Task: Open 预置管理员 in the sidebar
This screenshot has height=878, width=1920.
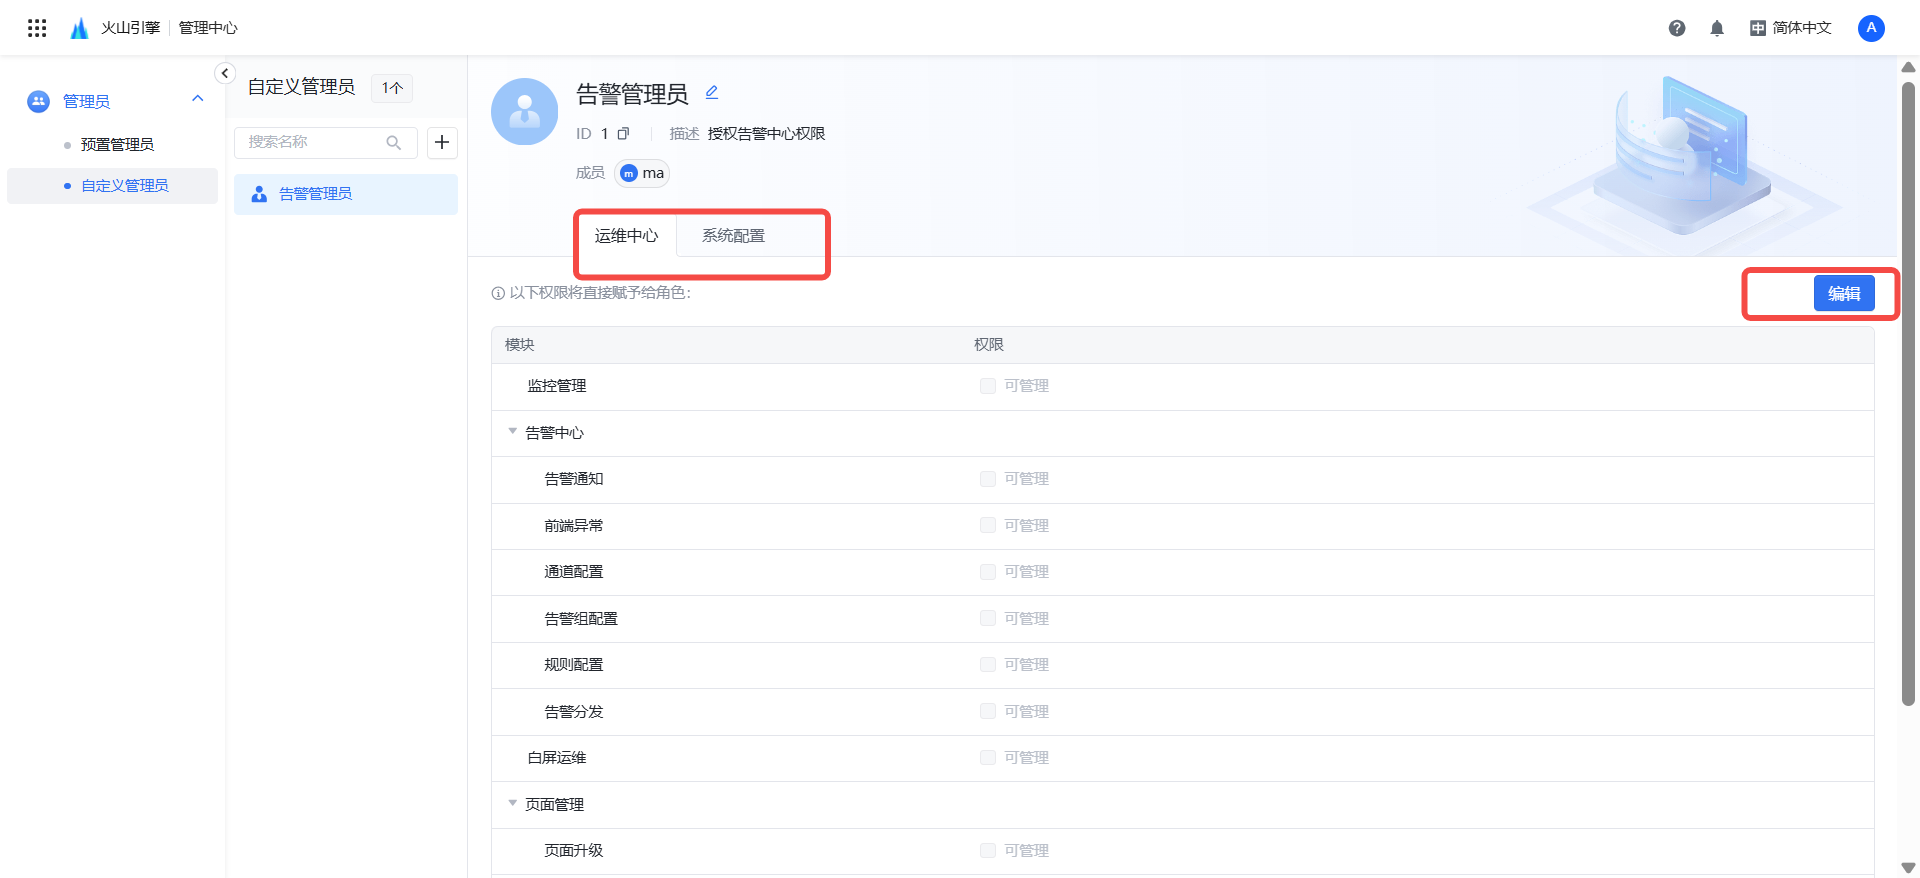Action: point(117,145)
